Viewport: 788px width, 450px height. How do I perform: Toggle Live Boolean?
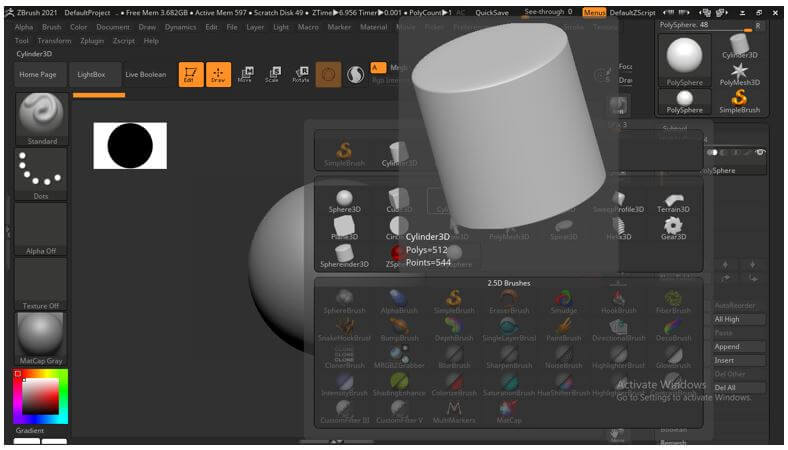(146, 74)
